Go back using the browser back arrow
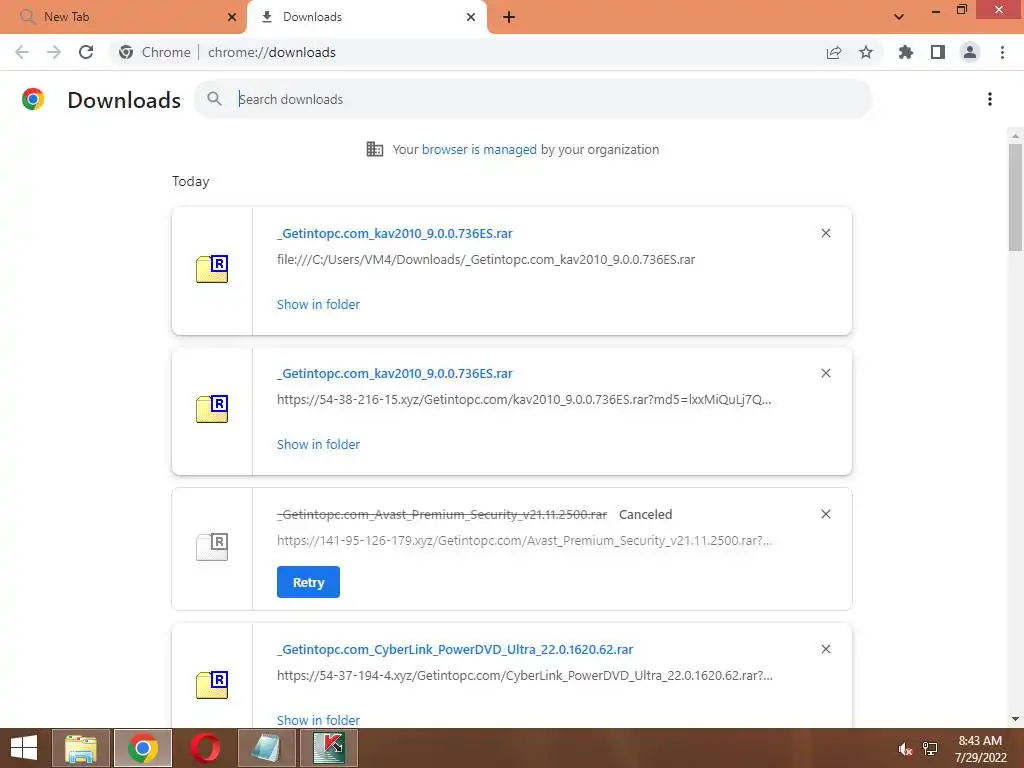The width and height of the screenshot is (1024, 768). pyautogui.click(x=22, y=52)
